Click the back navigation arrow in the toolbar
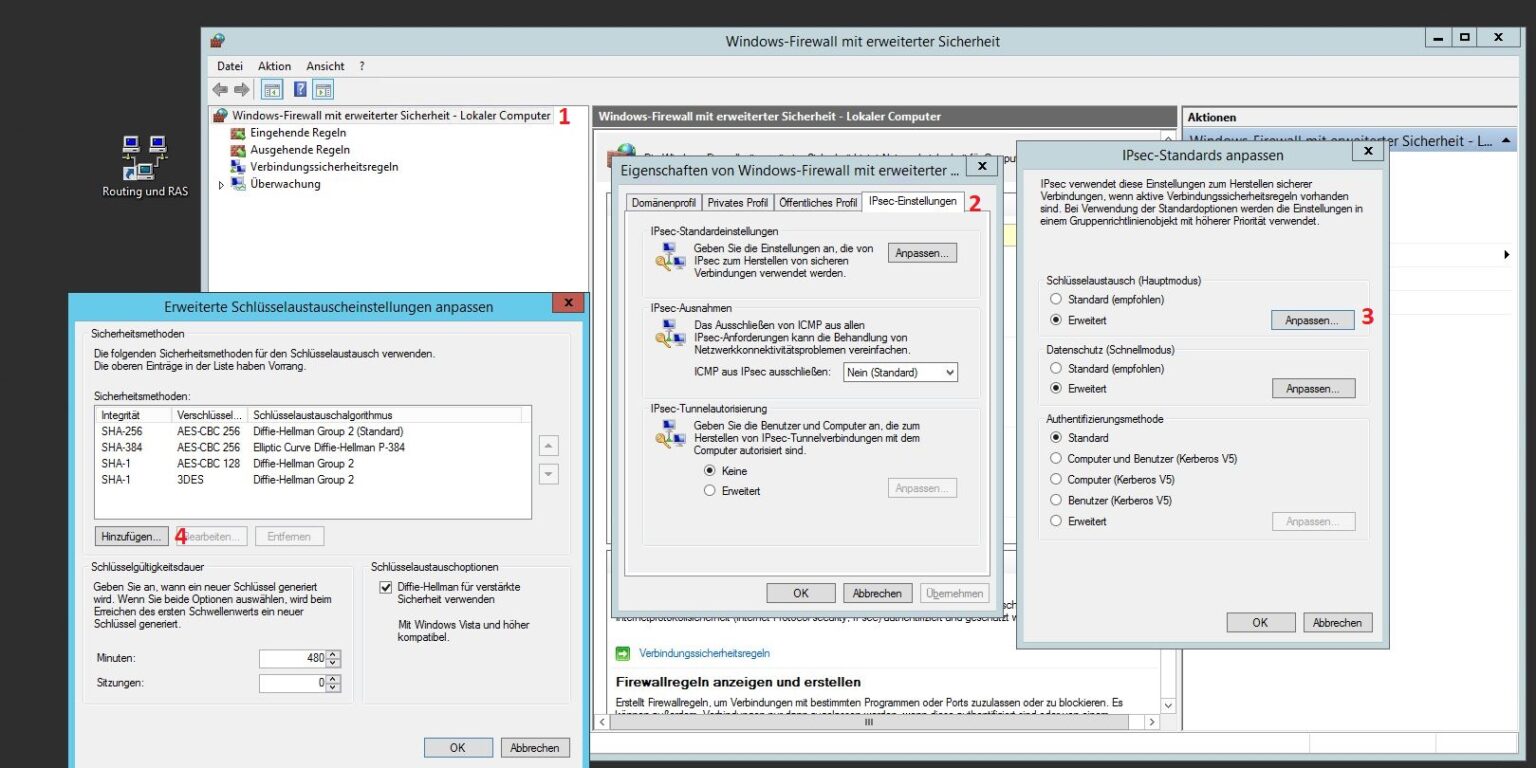The width and height of the screenshot is (1536, 768). click(219, 88)
